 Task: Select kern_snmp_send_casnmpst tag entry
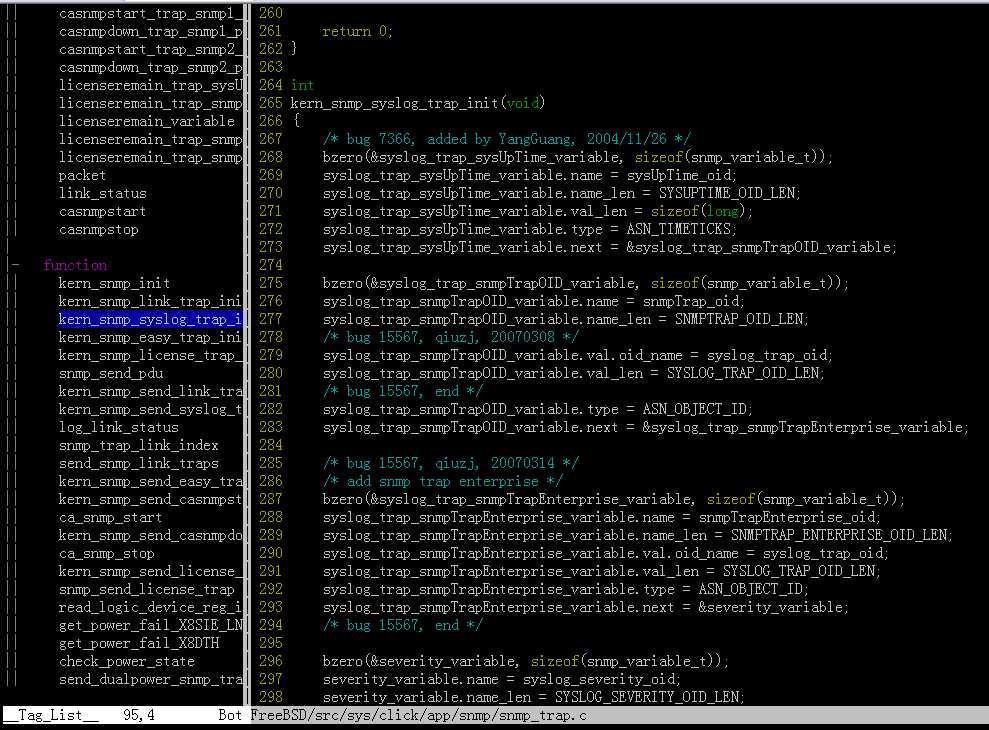150,499
